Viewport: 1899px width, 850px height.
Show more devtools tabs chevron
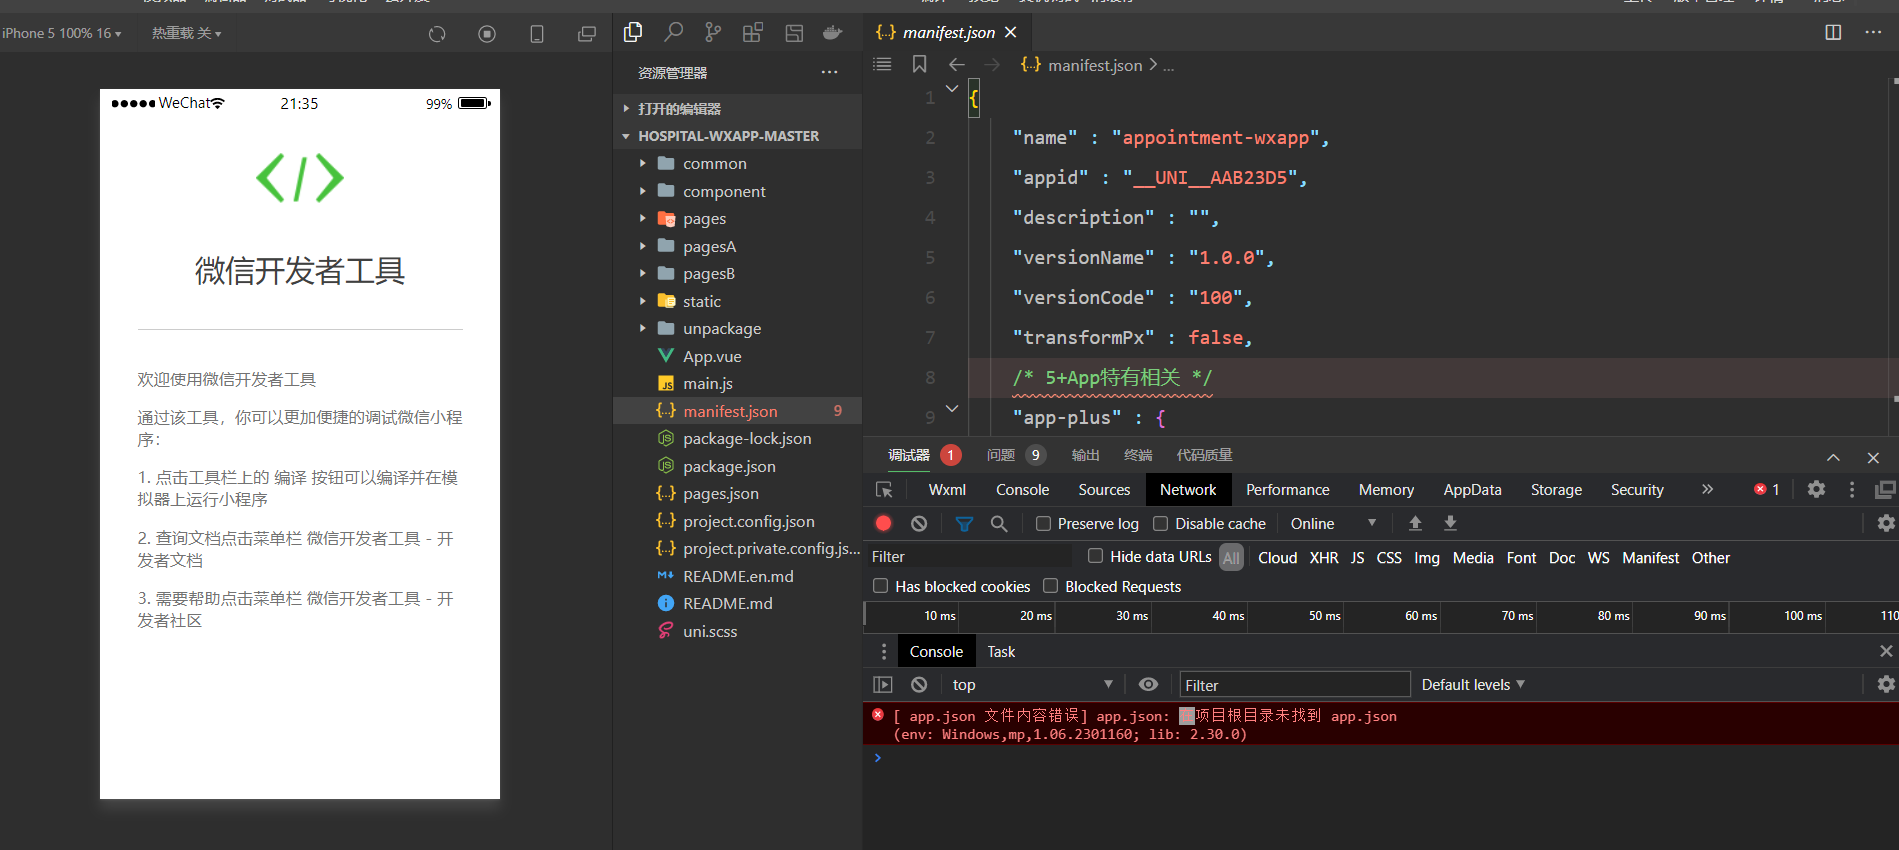1707,489
